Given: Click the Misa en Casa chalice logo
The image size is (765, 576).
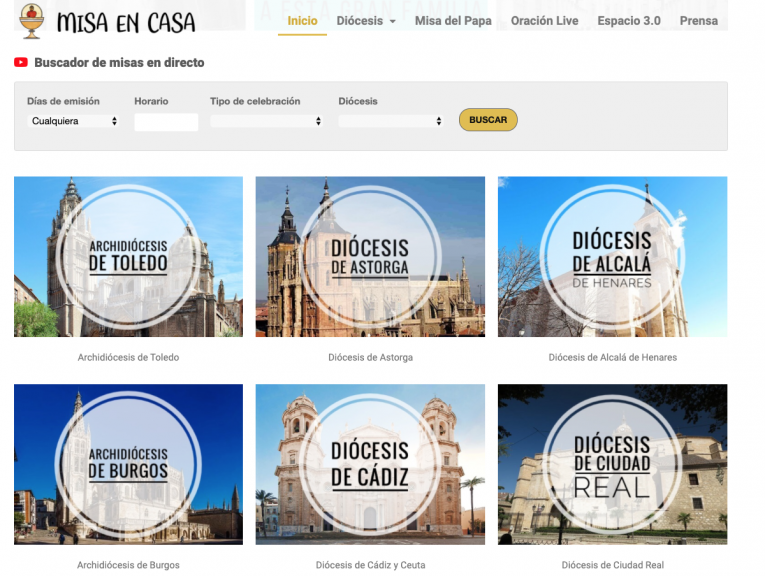Looking at the screenshot, I should (32, 21).
